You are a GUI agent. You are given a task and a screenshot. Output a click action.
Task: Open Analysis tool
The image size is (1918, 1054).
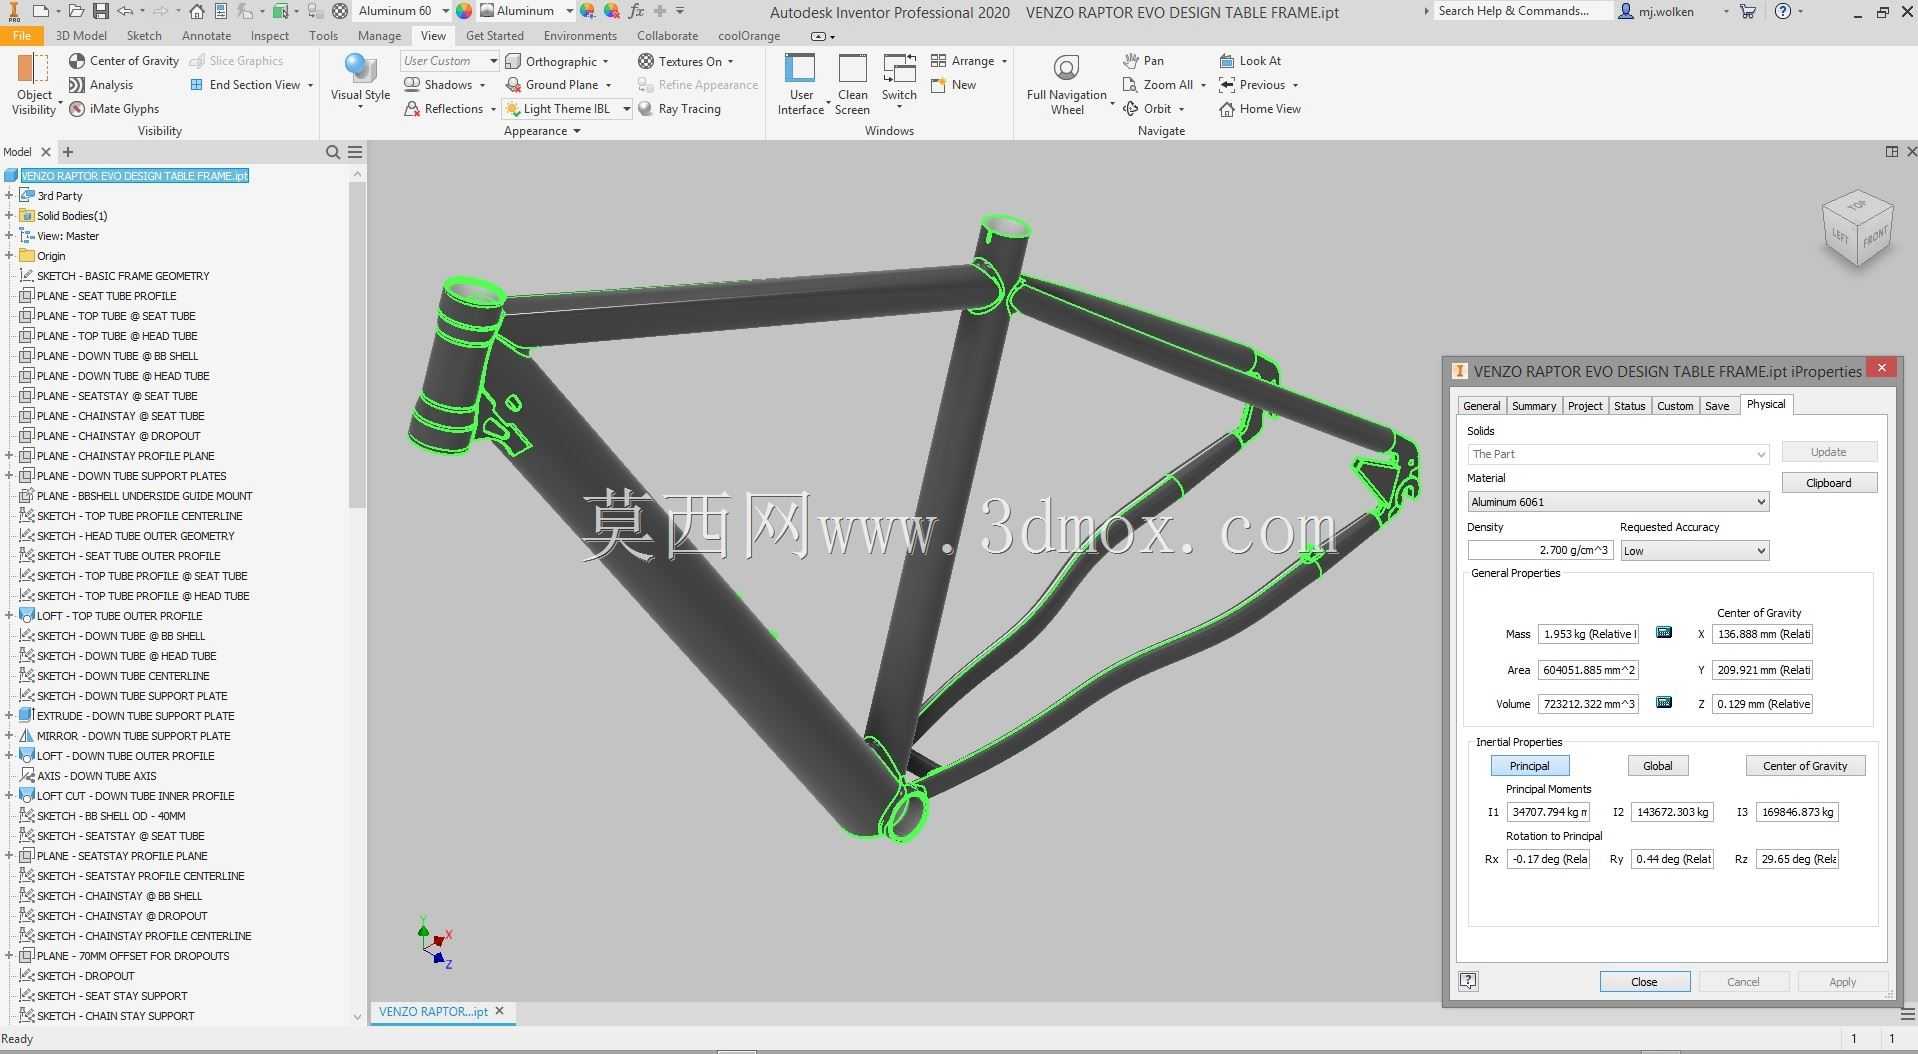tap(101, 85)
